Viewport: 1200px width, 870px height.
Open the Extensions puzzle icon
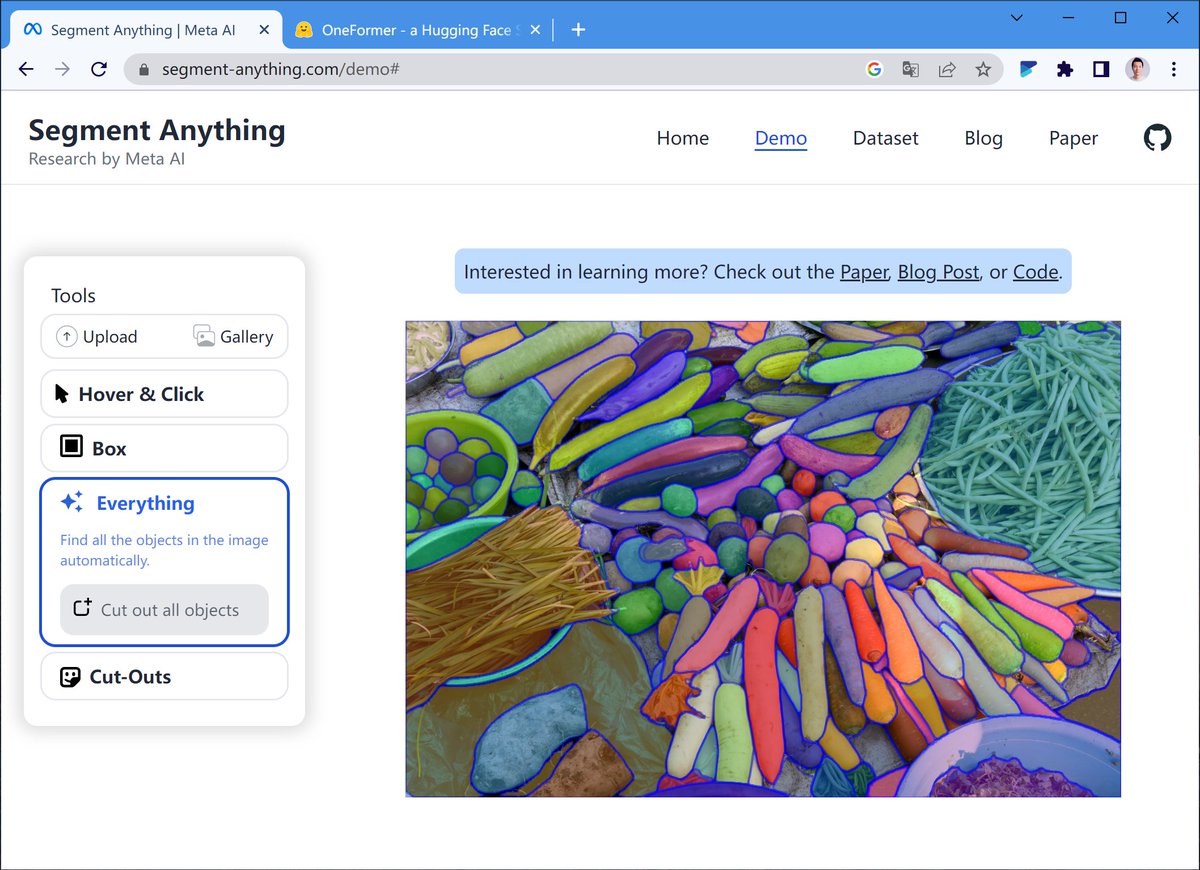click(1065, 69)
